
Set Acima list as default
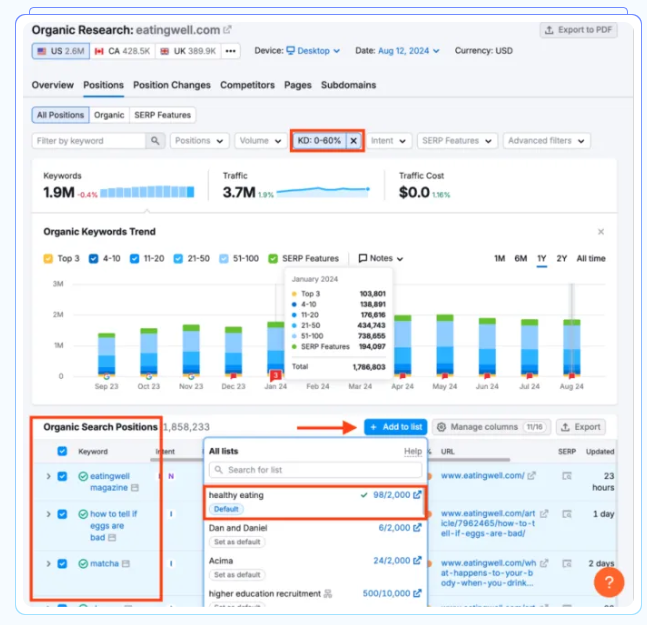pyautogui.click(x=237, y=575)
